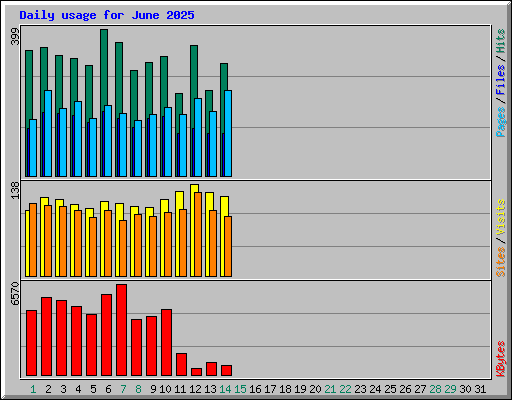Click day 4 on the x-axis
512x400 pixels.
[x=78, y=389]
